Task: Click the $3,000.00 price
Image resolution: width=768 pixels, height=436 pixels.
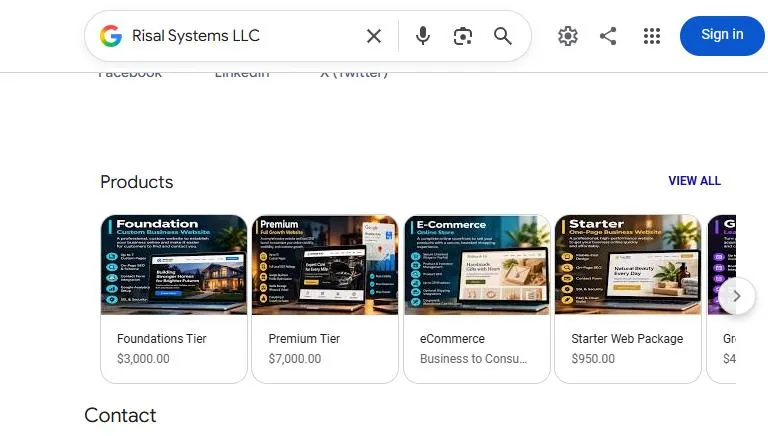Action: click(x=143, y=359)
